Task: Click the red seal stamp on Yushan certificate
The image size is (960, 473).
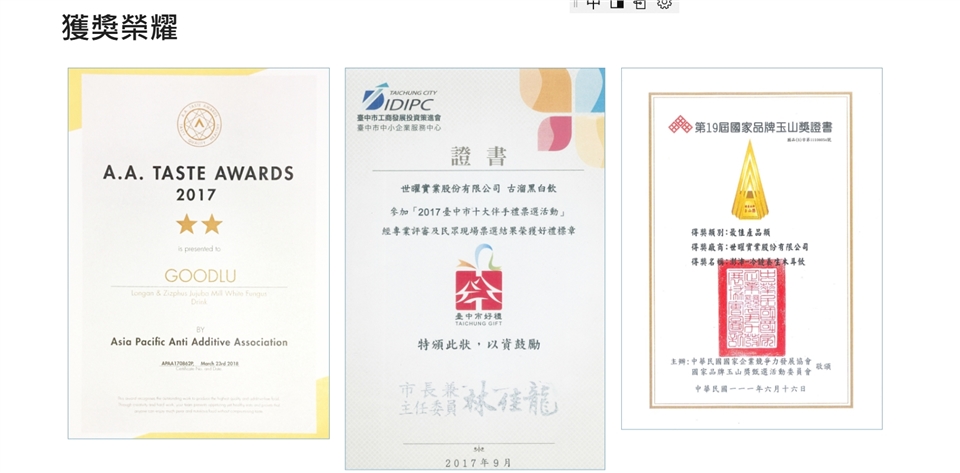Action: [751, 309]
